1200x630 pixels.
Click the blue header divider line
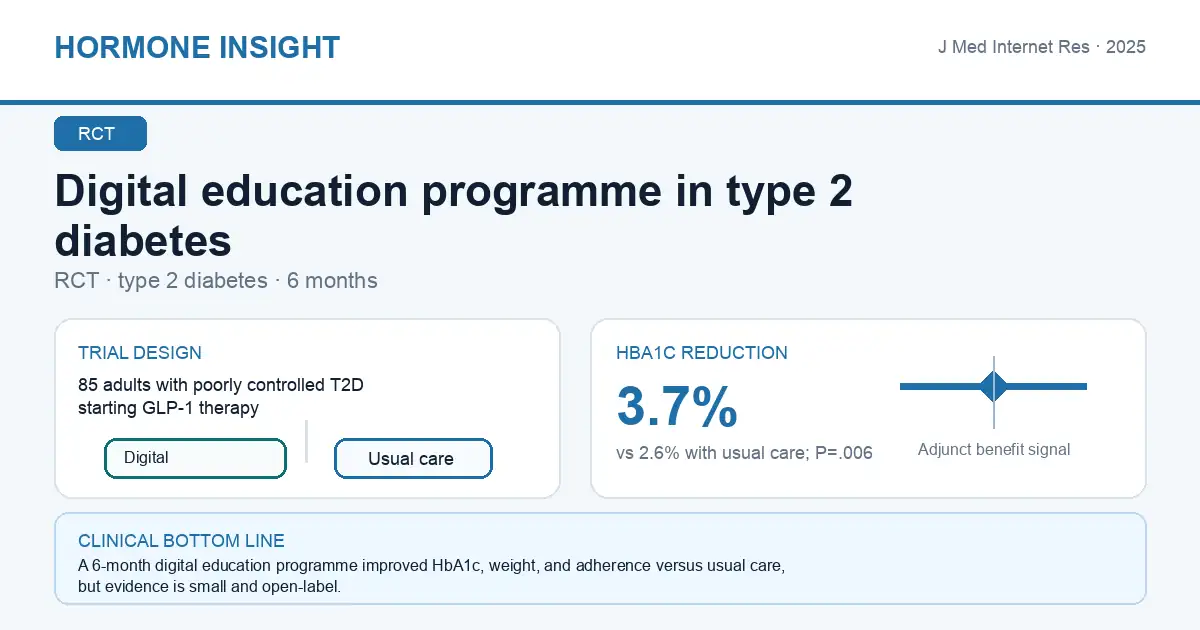(x=600, y=102)
